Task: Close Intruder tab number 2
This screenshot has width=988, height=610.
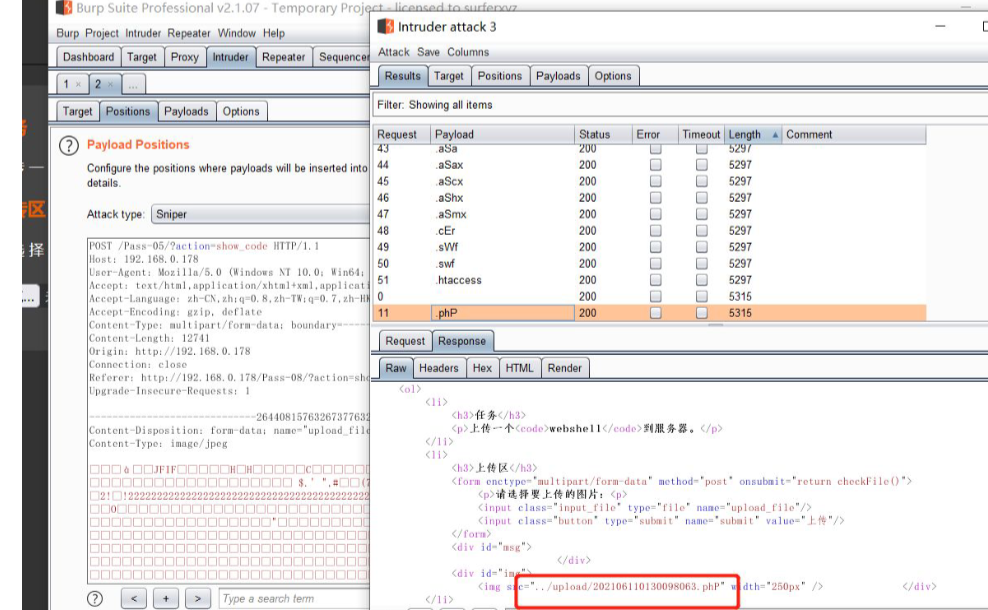Action: (x=110, y=84)
